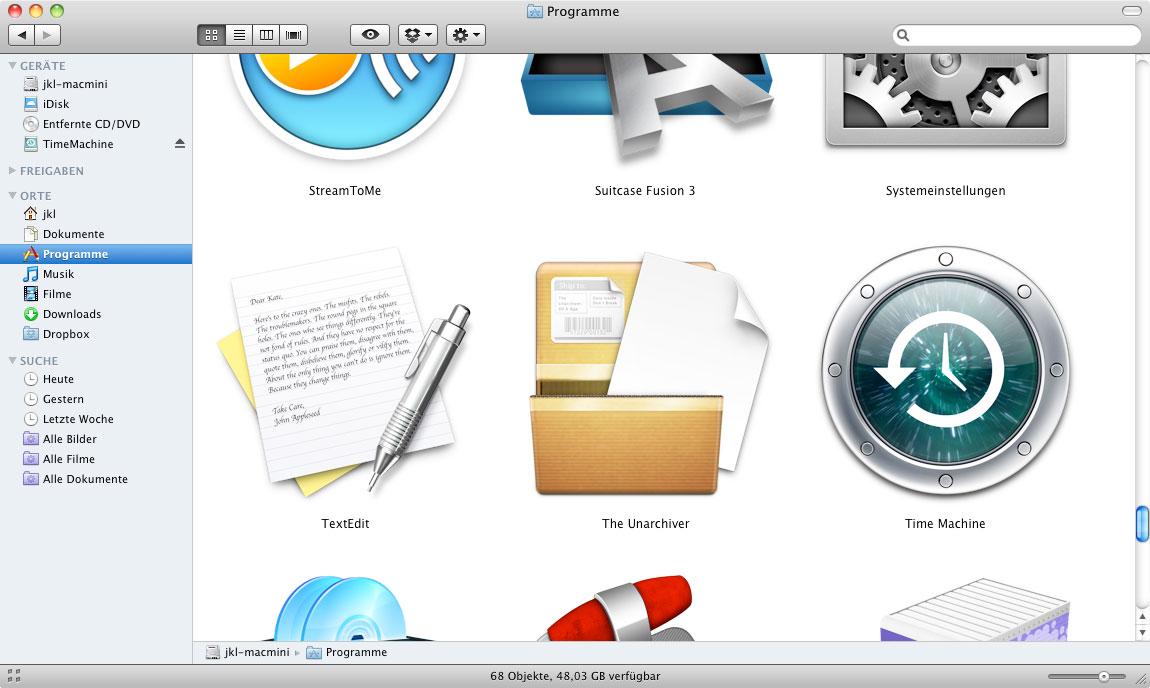Click the Time Machine name label

(x=945, y=523)
